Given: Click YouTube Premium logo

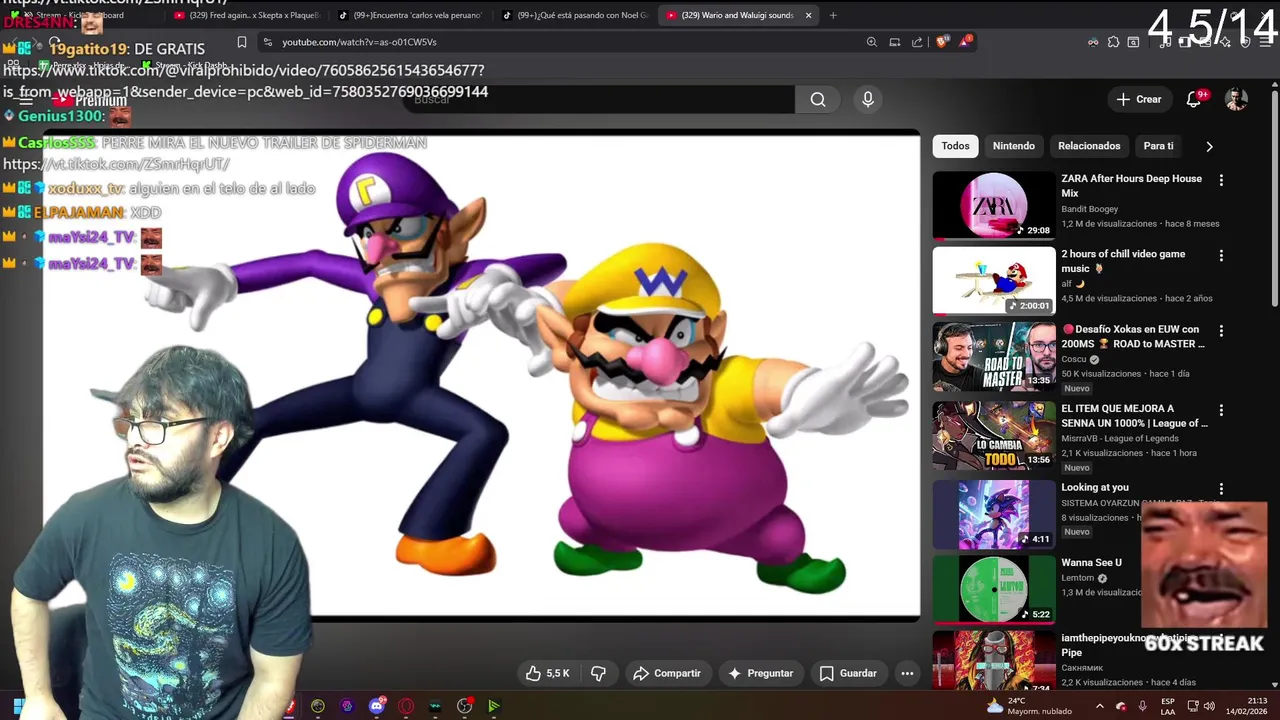Looking at the screenshot, I should pyautogui.click(x=89, y=100).
